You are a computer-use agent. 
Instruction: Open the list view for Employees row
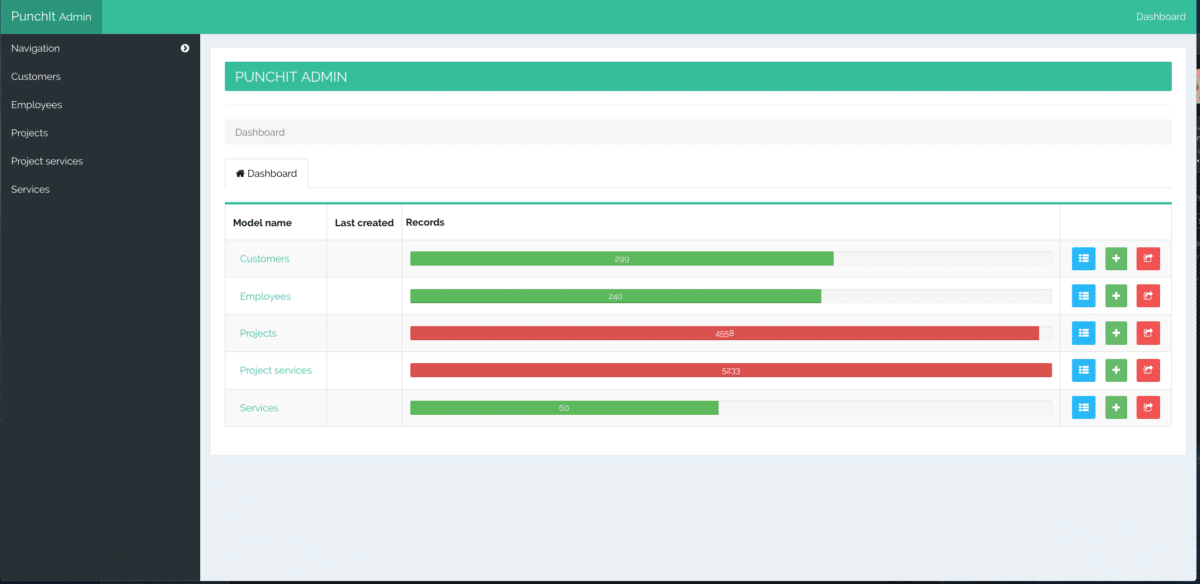coord(1083,296)
